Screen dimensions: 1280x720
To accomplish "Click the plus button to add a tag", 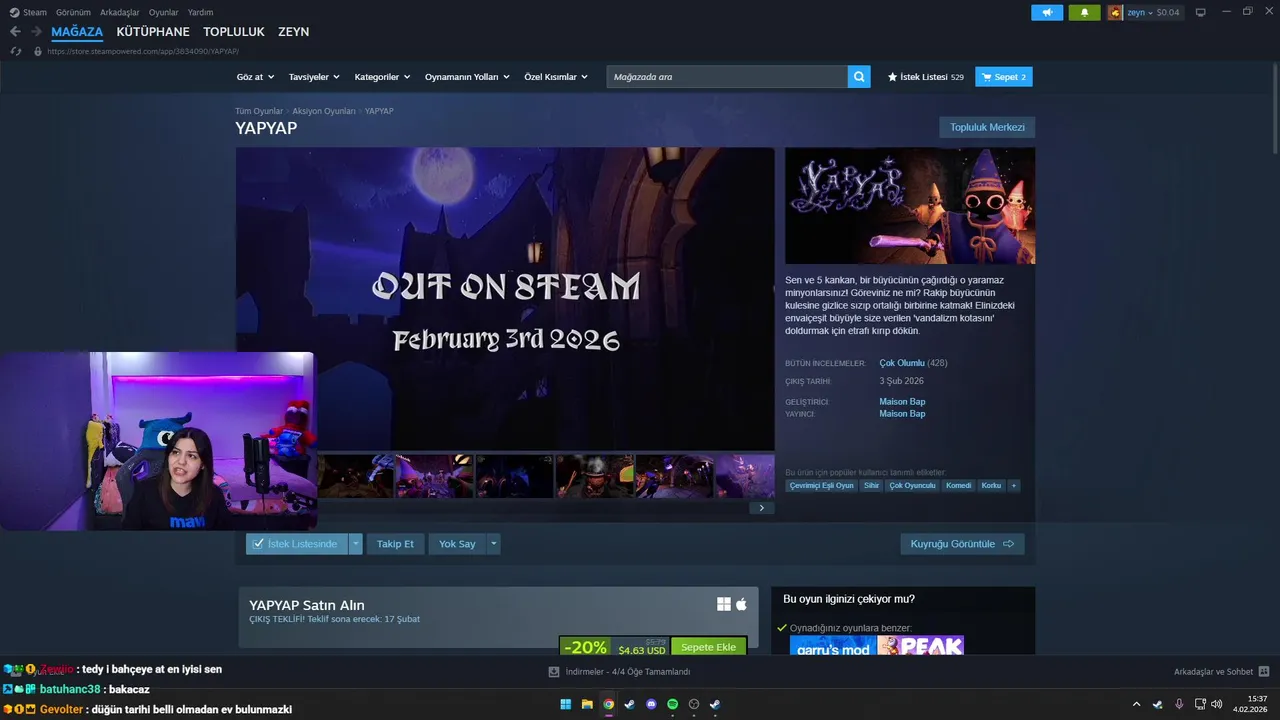I will [x=1014, y=486].
